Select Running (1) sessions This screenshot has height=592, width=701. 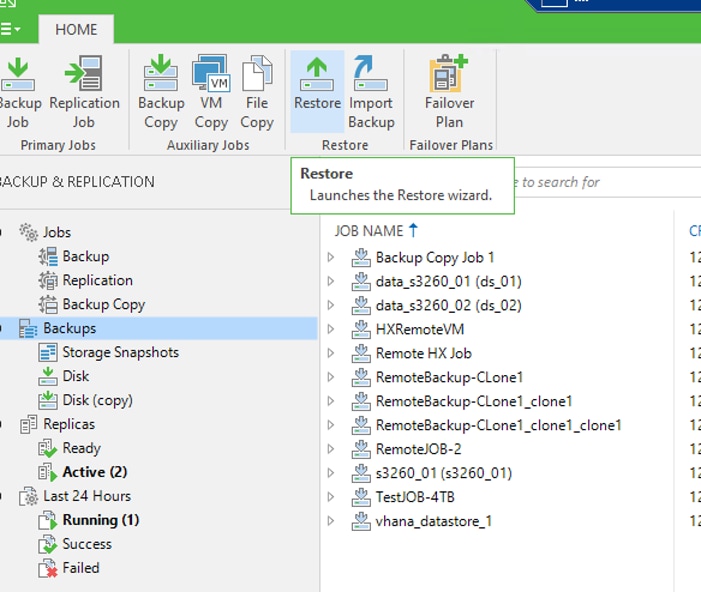coord(101,520)
